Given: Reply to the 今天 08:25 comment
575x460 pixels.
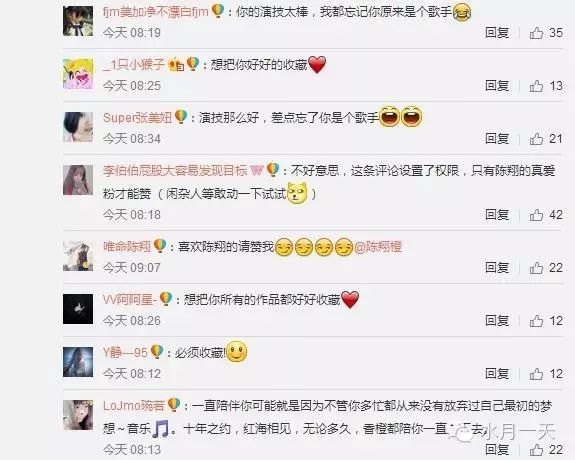Looking at the screenshot, I should 497,86.
